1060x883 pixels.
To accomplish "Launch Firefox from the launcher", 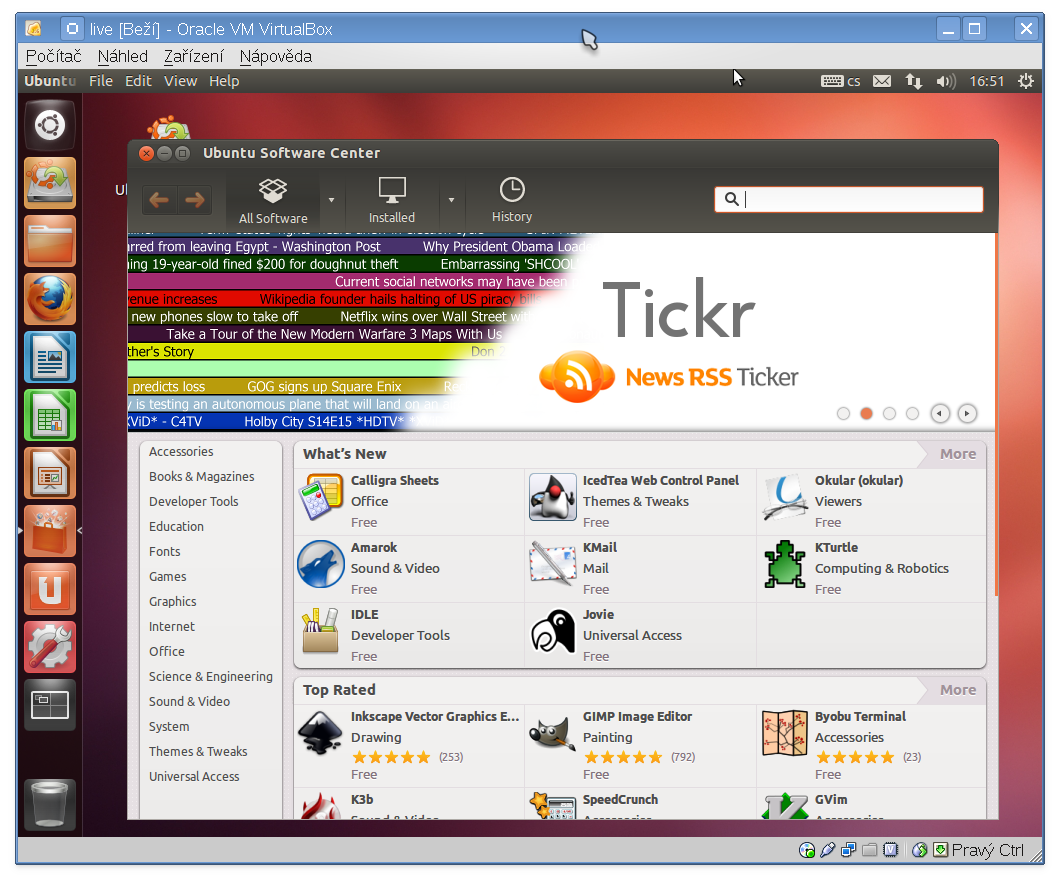I will pyautogui.click(x=50, y=299).
